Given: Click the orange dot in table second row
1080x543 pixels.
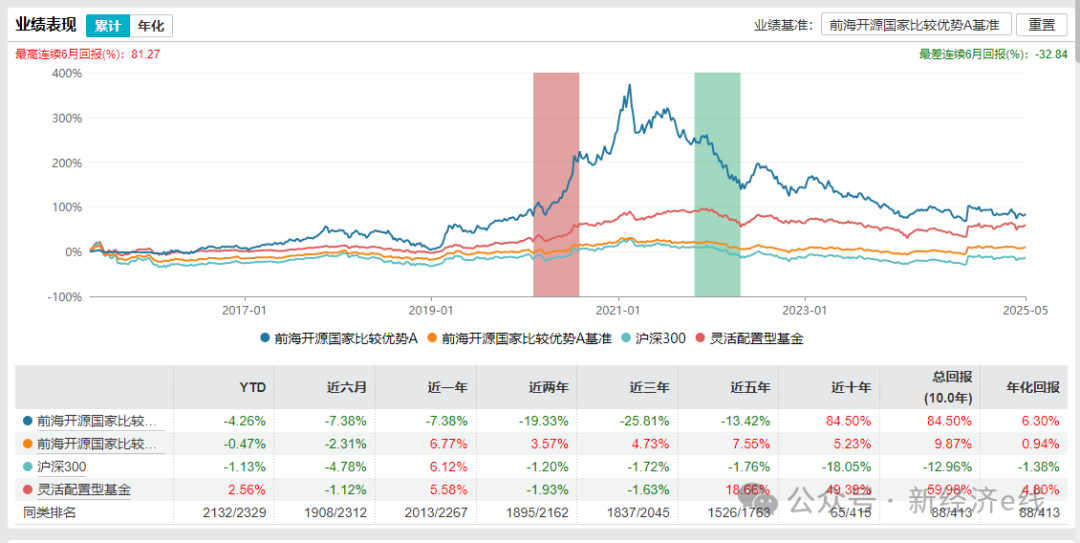Looking at the screenshot, I should 27,443.
